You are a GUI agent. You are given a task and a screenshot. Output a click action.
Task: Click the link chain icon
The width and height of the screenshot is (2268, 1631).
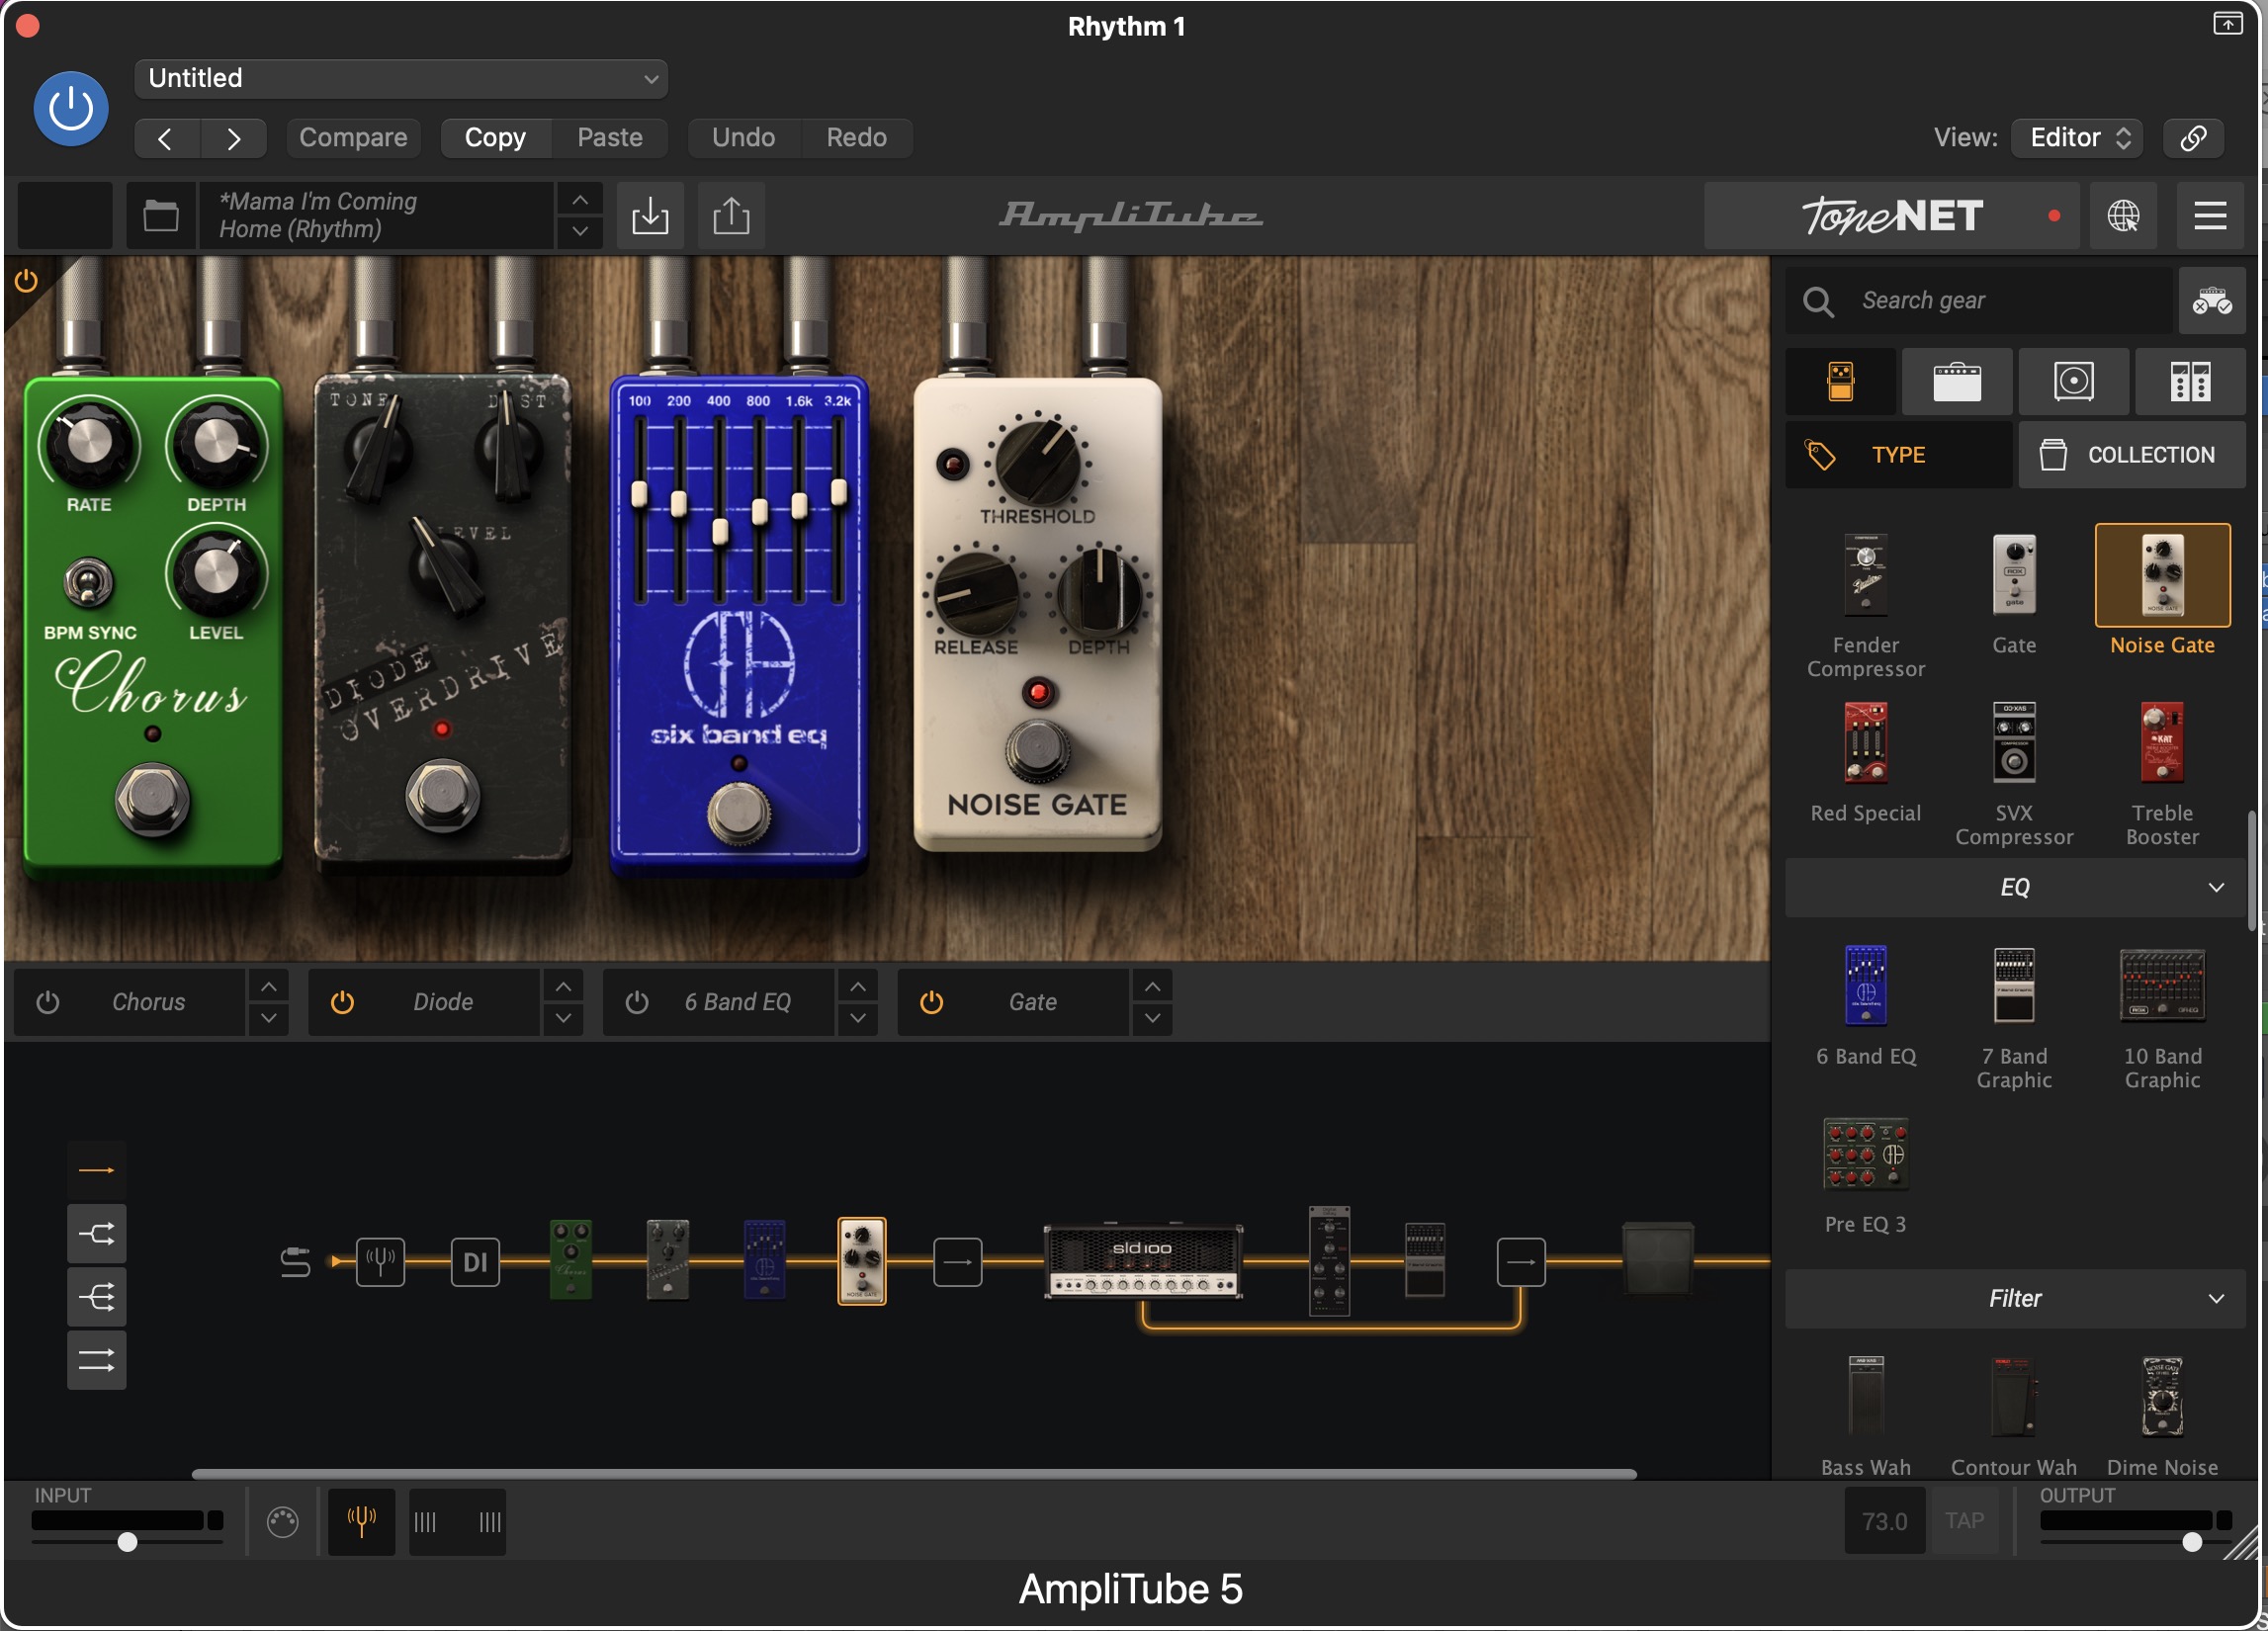pos(2193,137)
